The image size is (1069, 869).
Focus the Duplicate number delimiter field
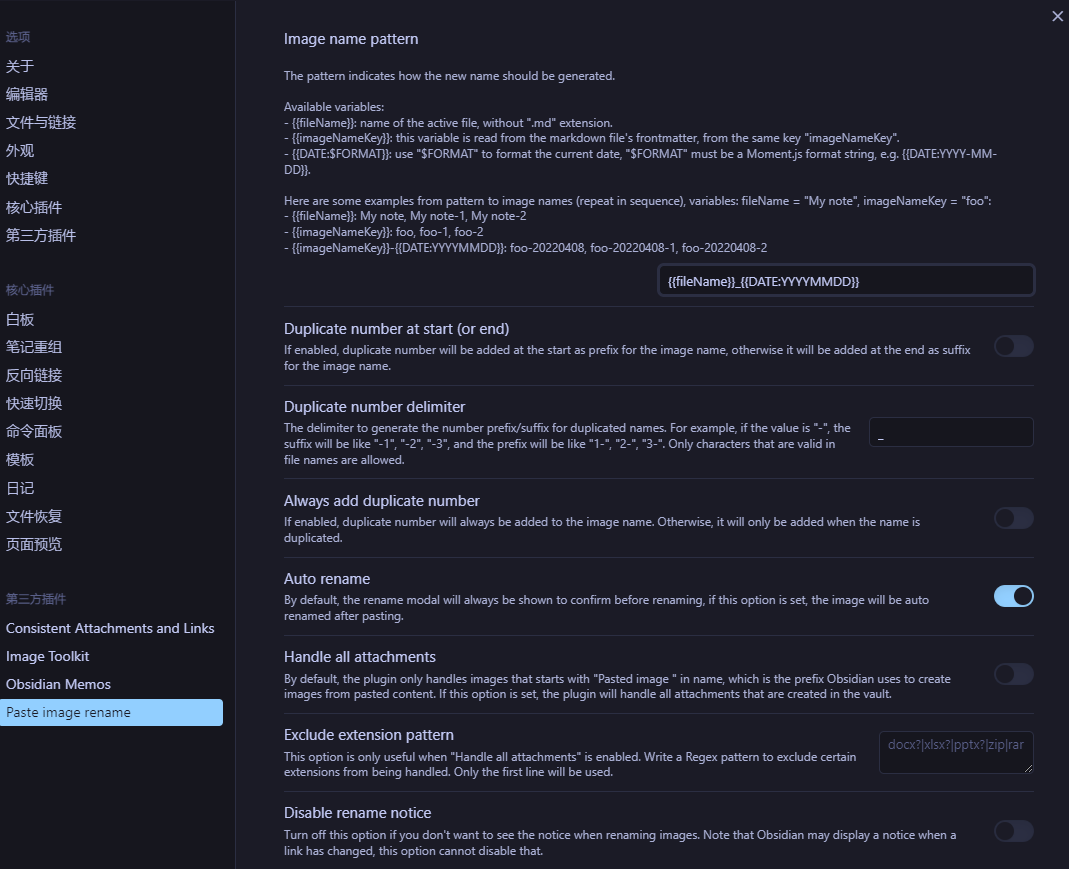pos(951,432)
